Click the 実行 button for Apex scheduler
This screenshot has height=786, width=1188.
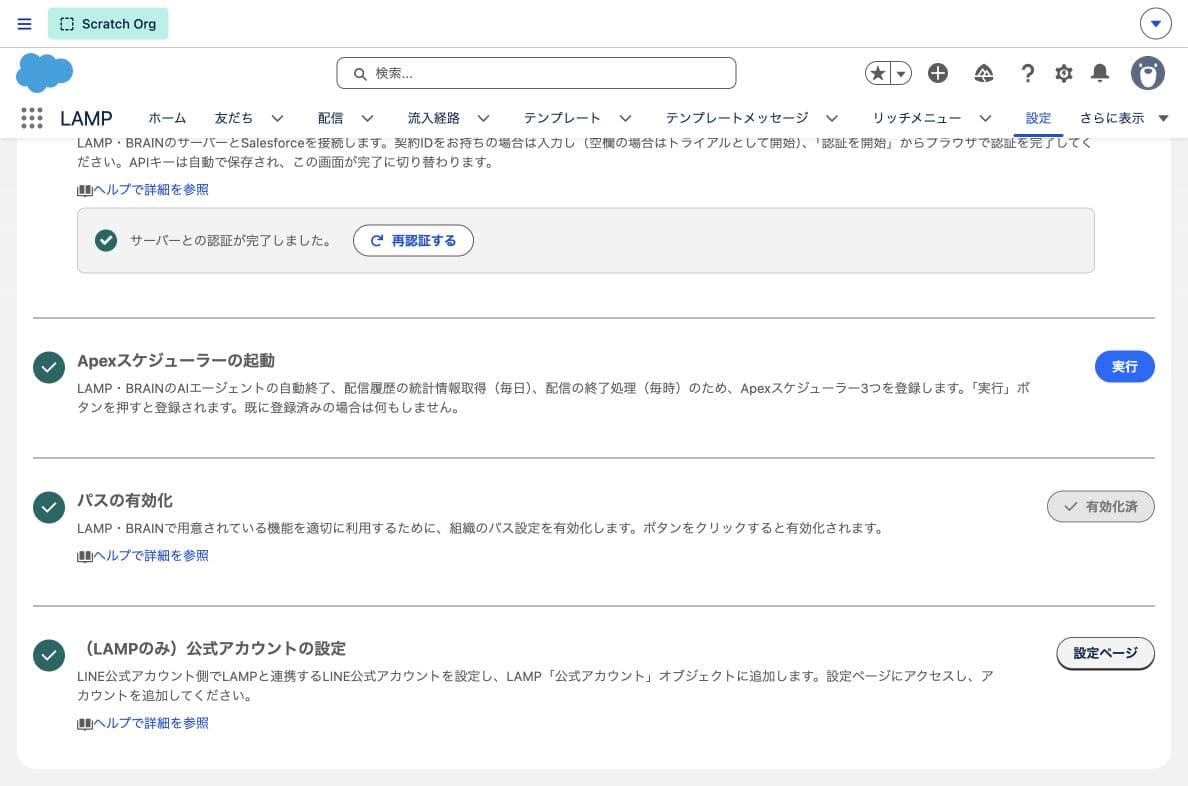click(x=1124, y=367)
